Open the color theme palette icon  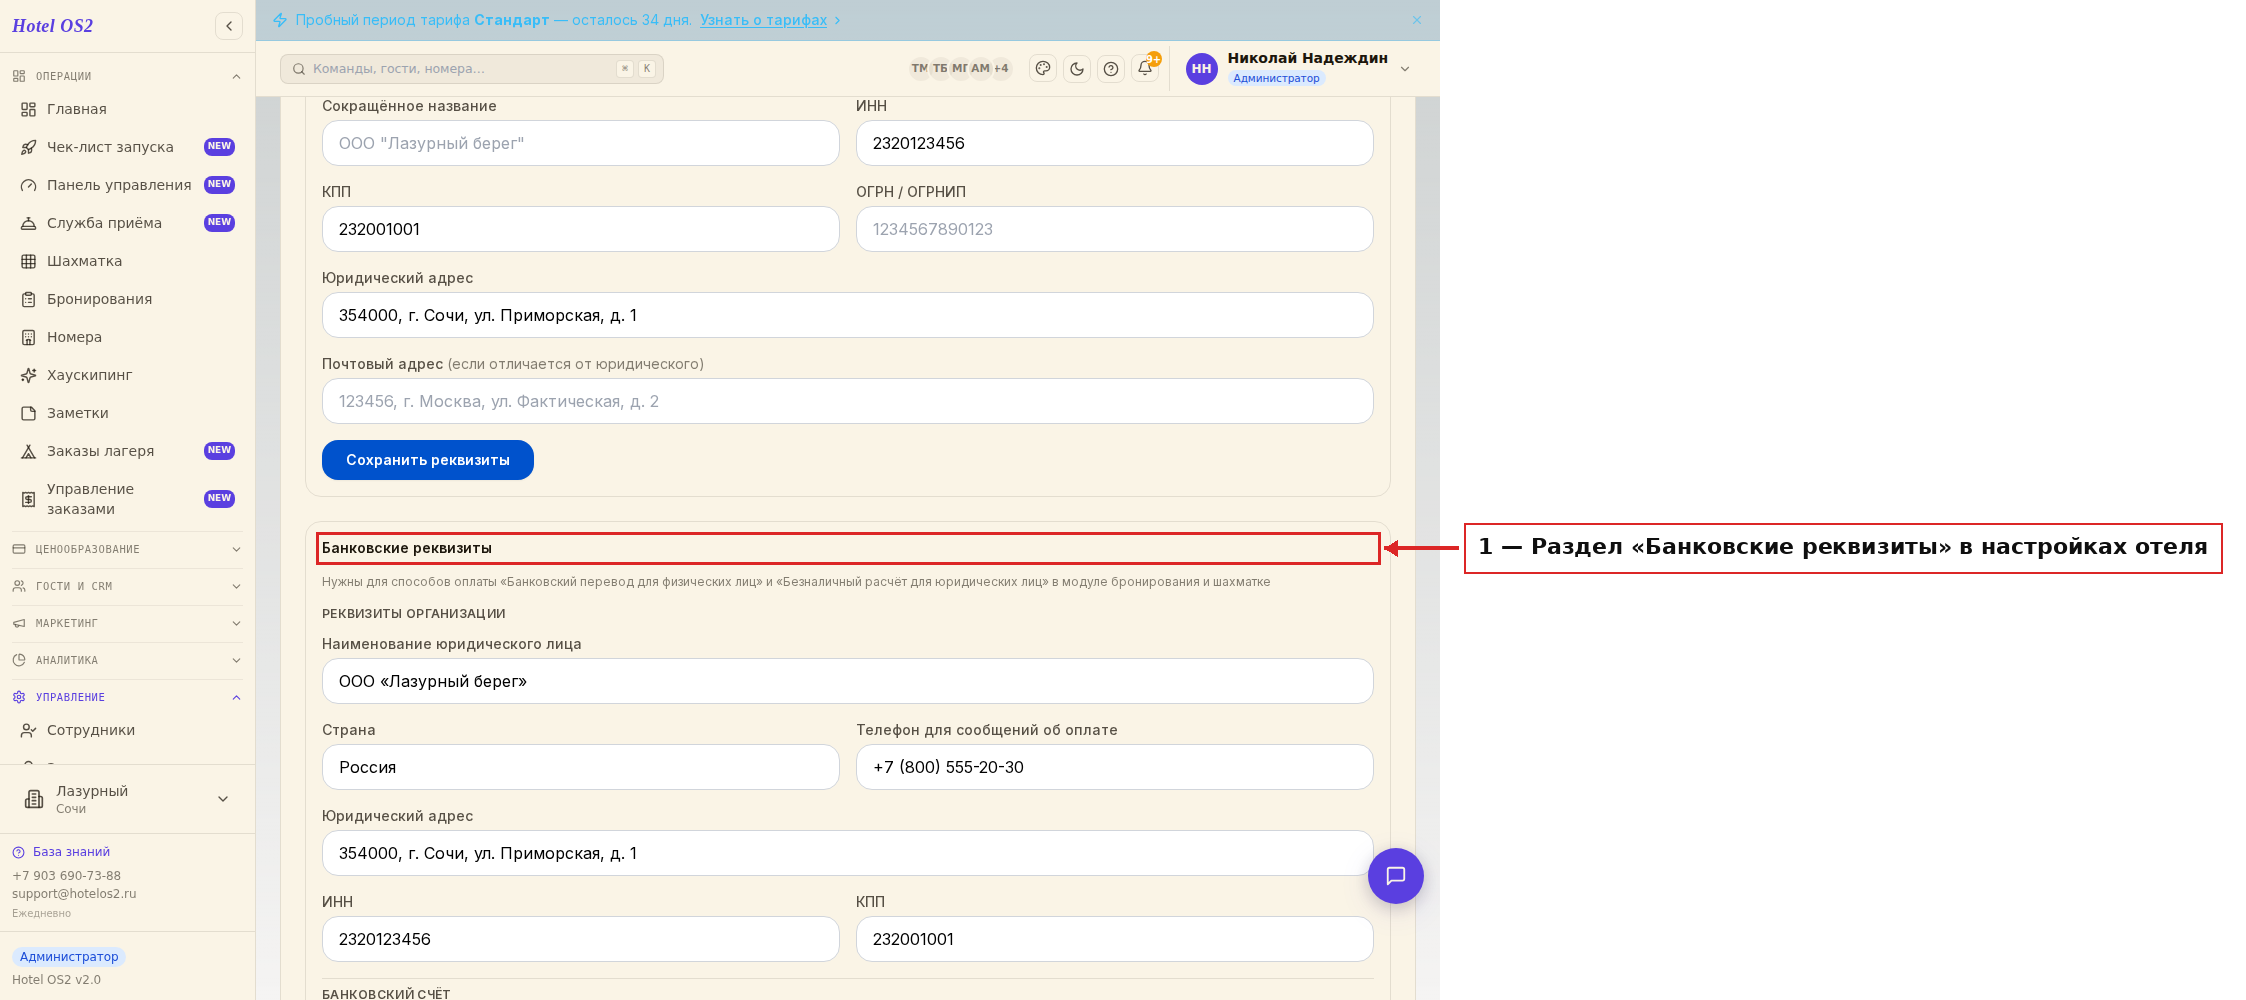point(1043,69)
